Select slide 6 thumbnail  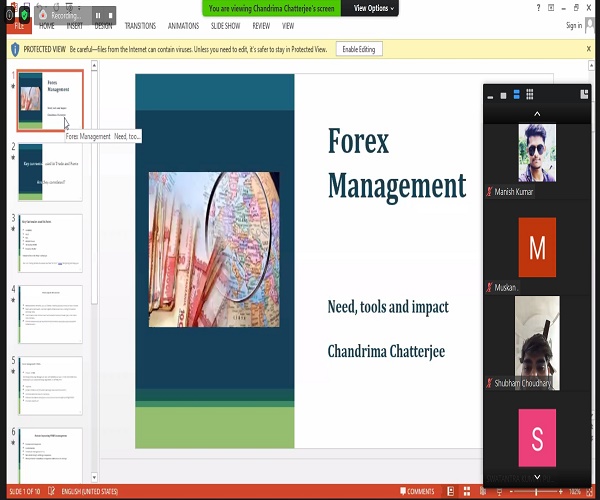click(x=50, y=456)
